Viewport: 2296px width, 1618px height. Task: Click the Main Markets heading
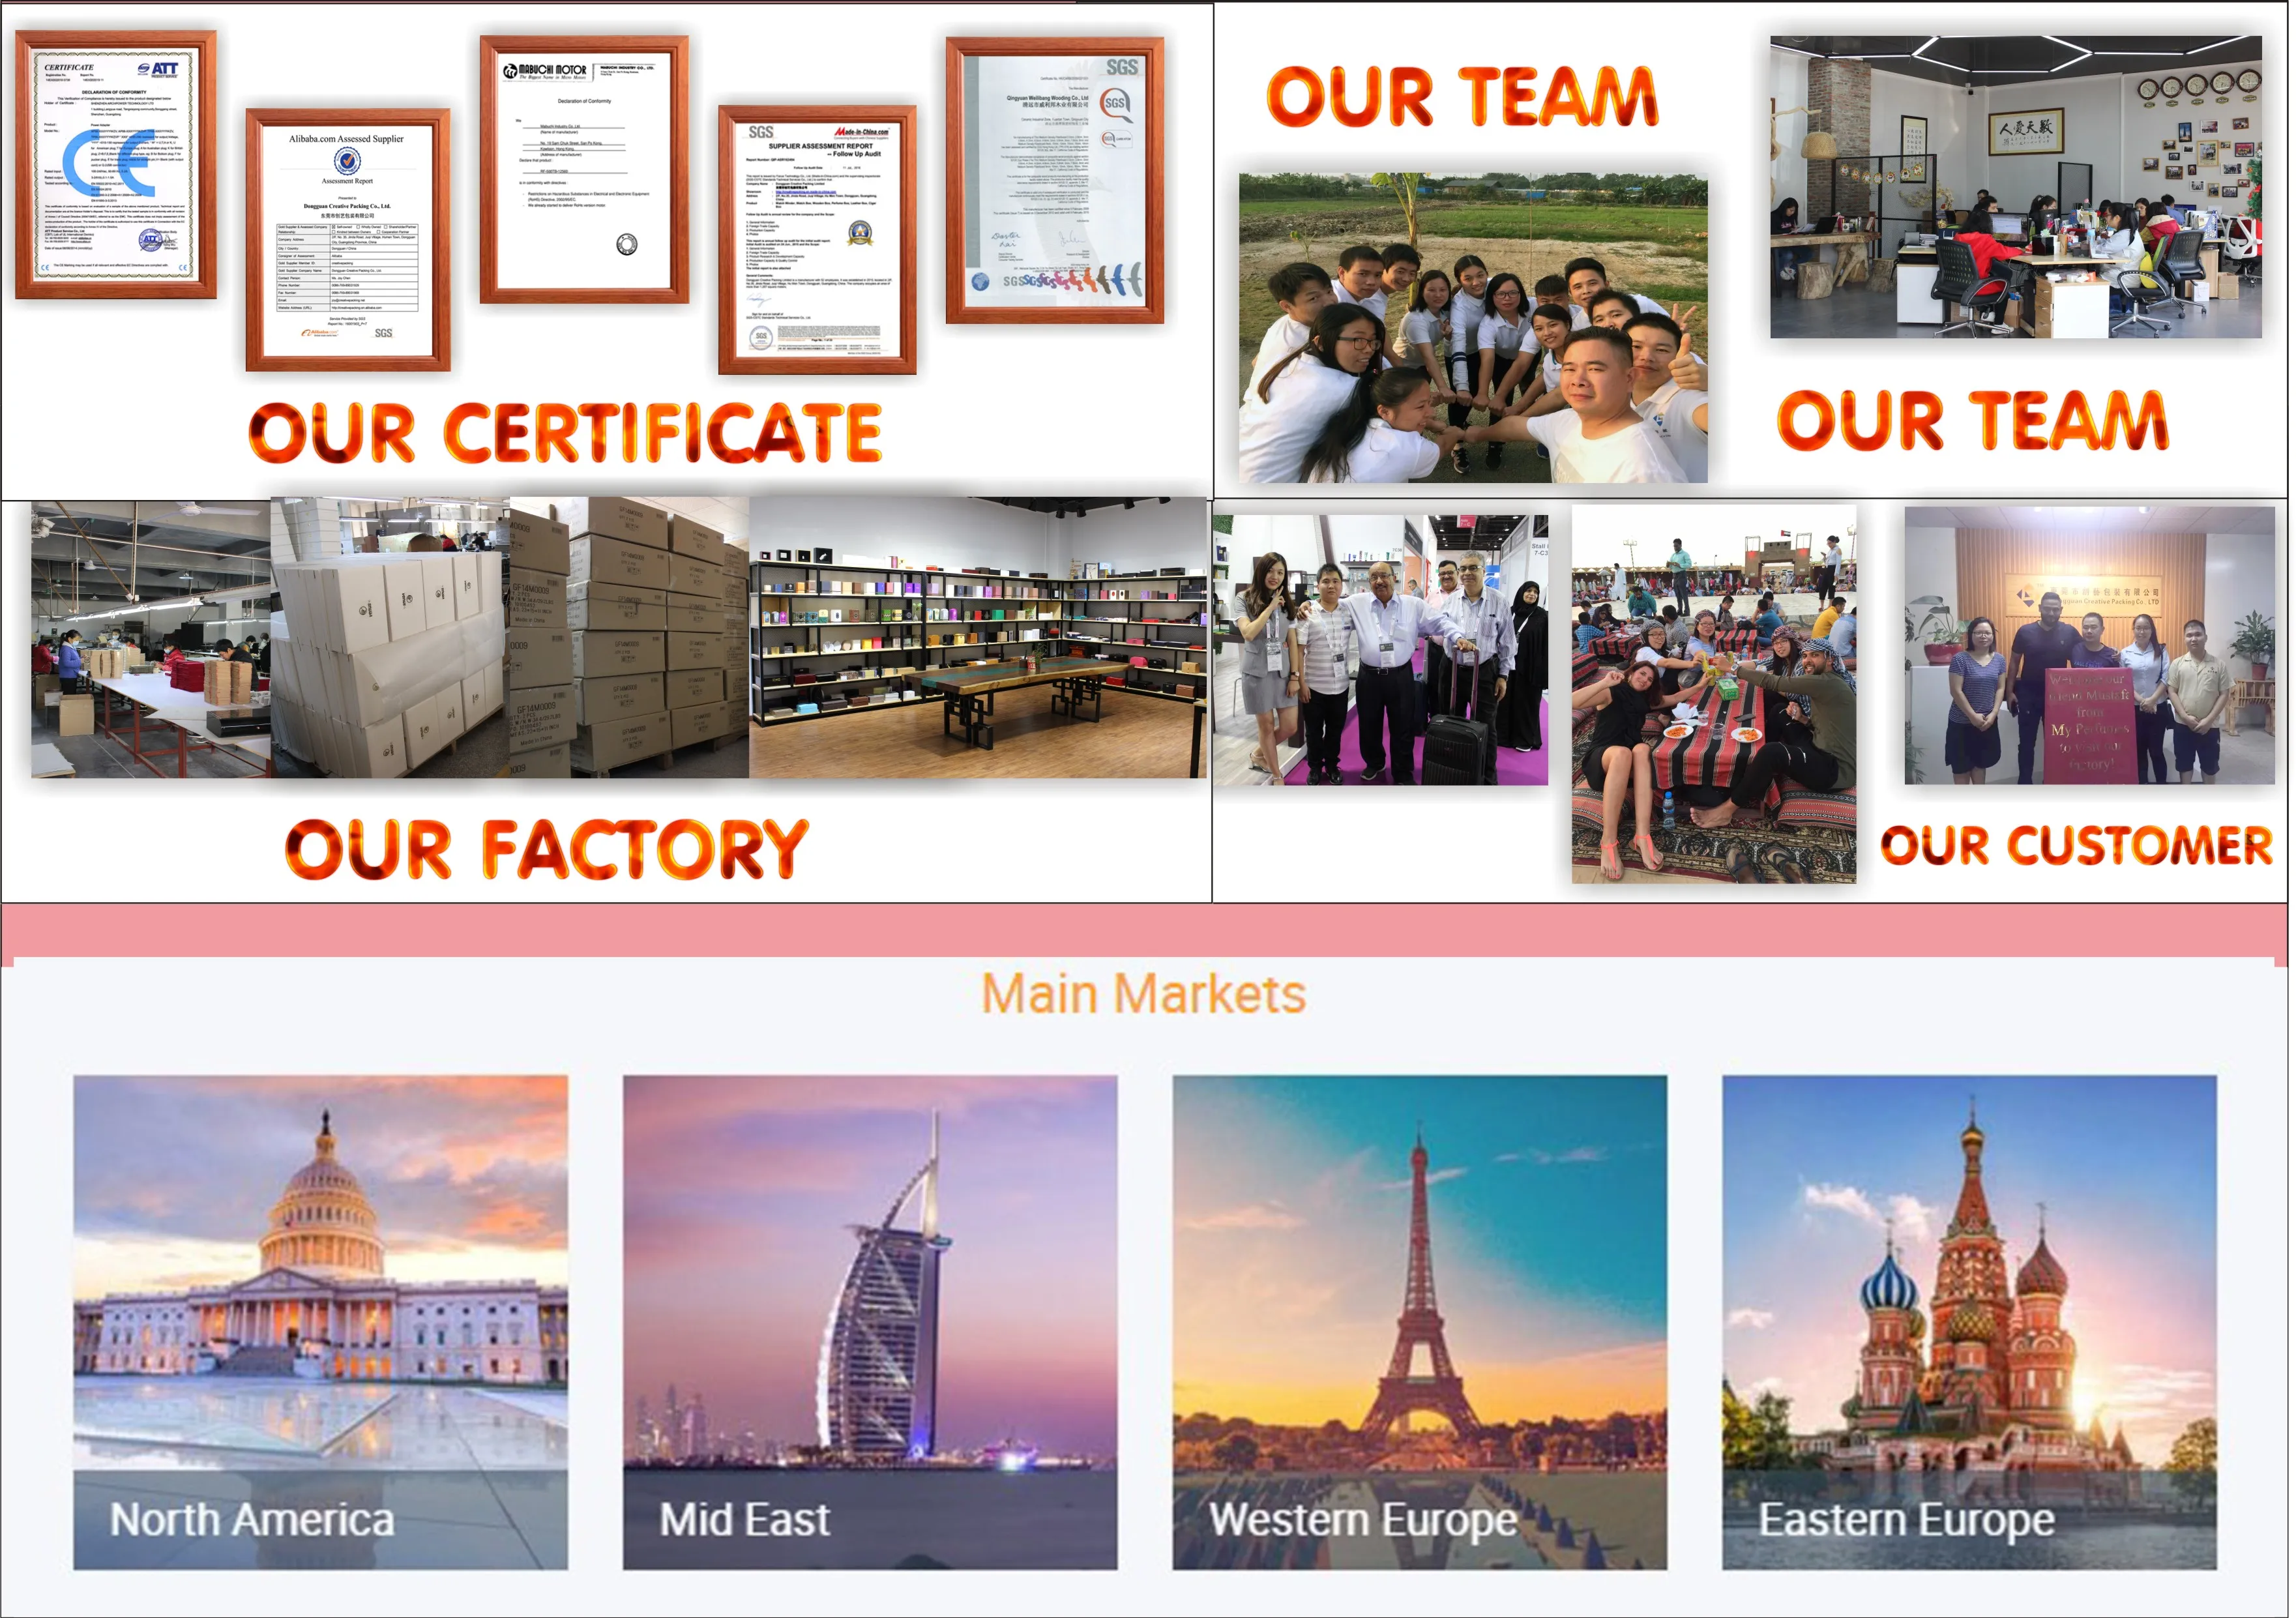pyautogui.click(x=1144, y=994)
